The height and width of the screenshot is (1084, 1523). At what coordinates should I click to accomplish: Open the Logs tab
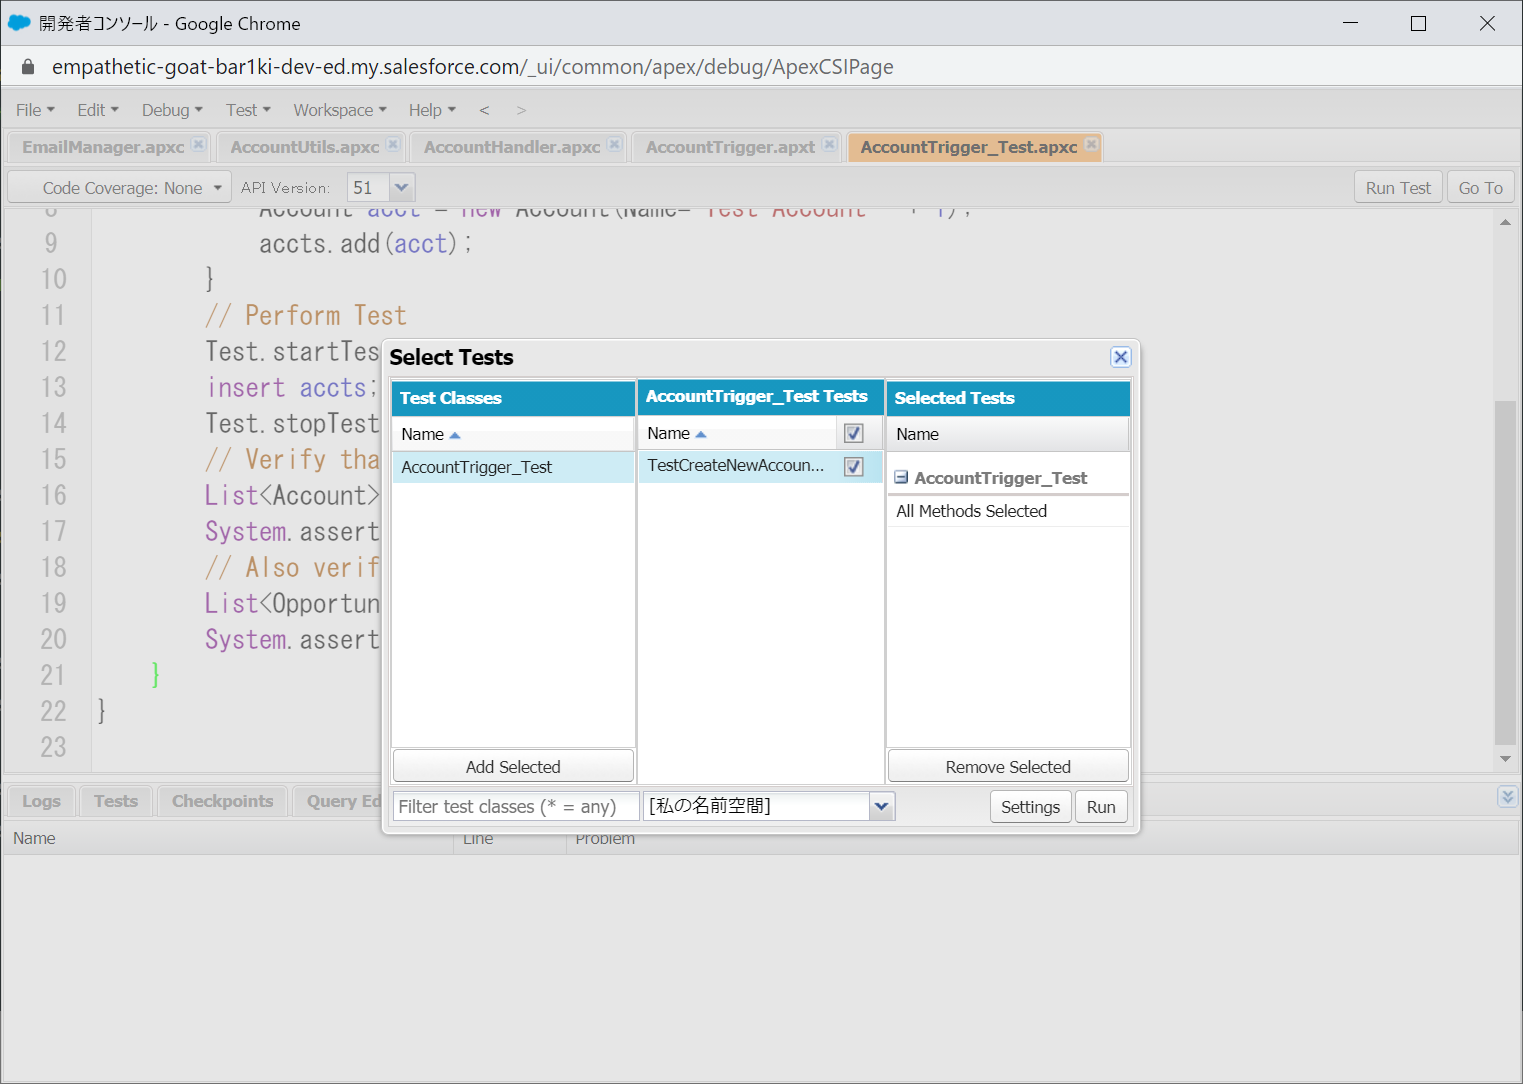(41, 801)
